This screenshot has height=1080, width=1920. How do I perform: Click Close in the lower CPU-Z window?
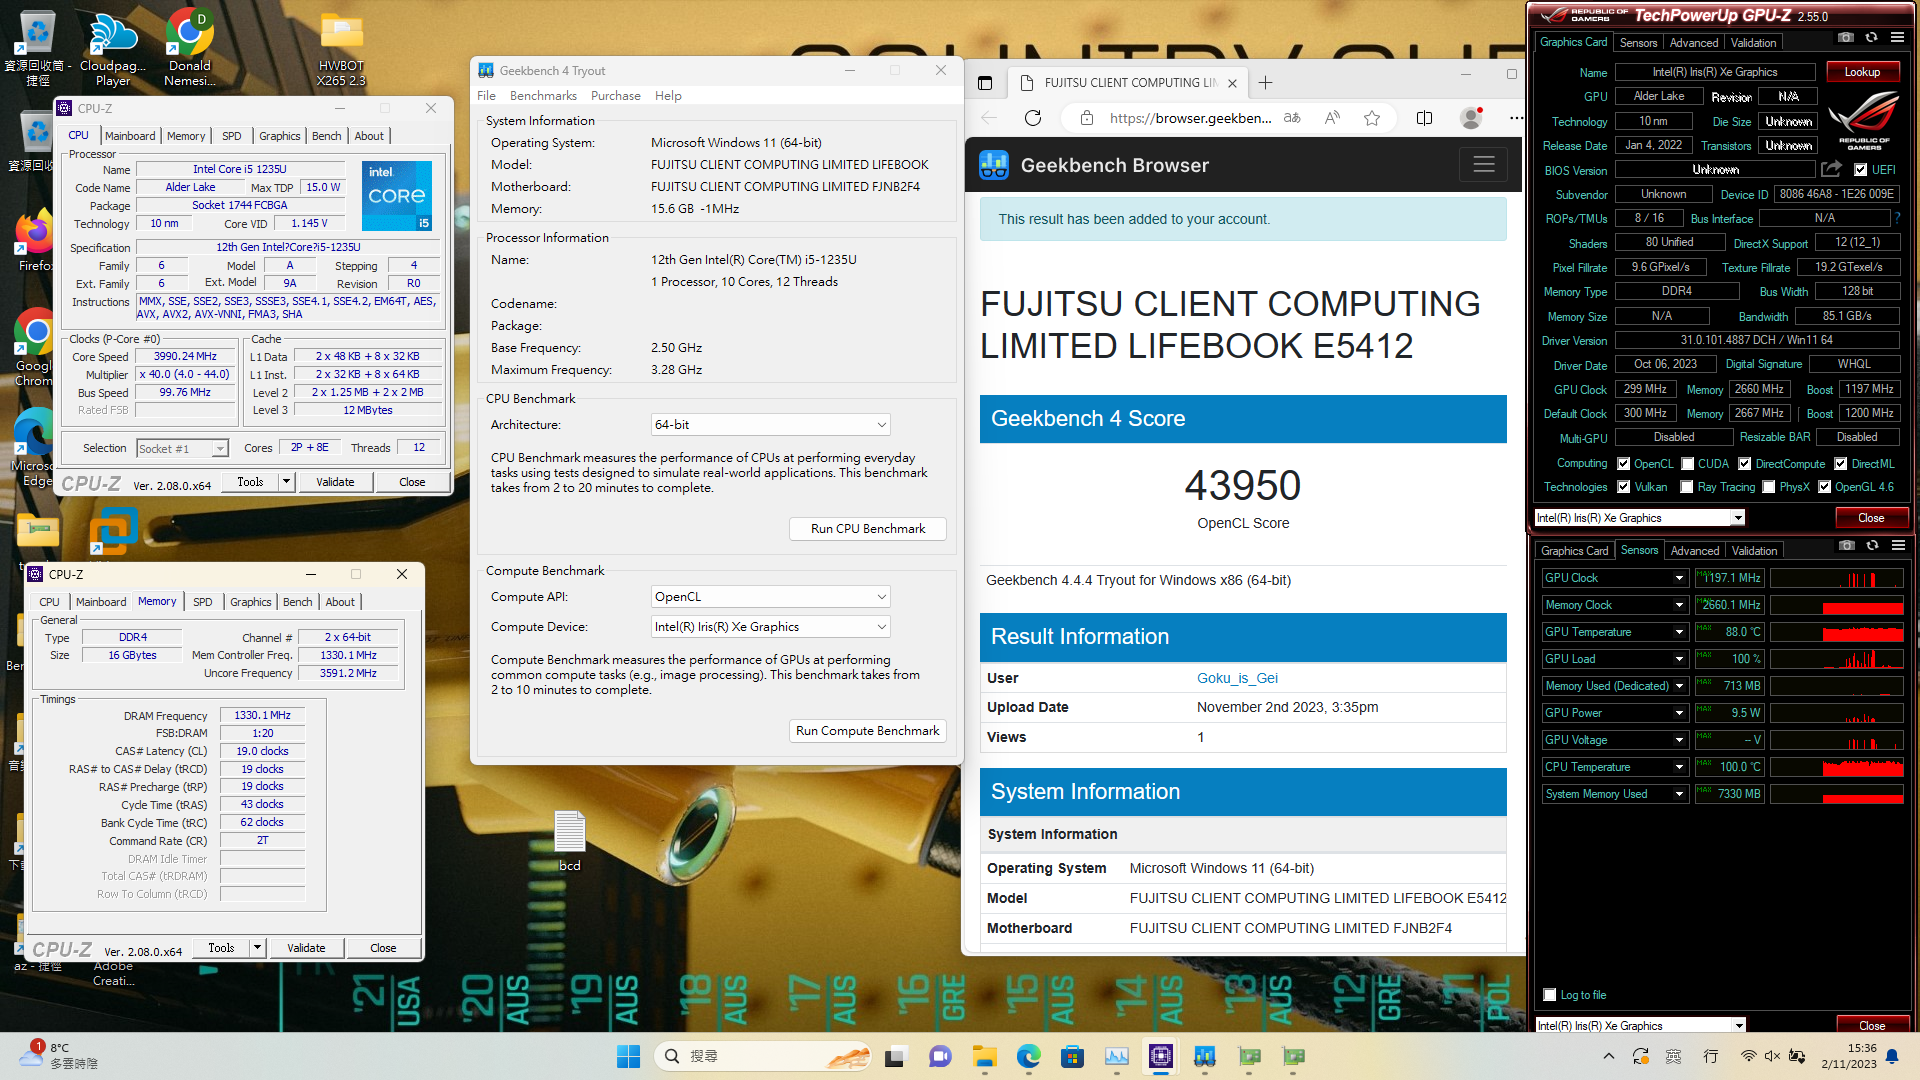[383, 948]
